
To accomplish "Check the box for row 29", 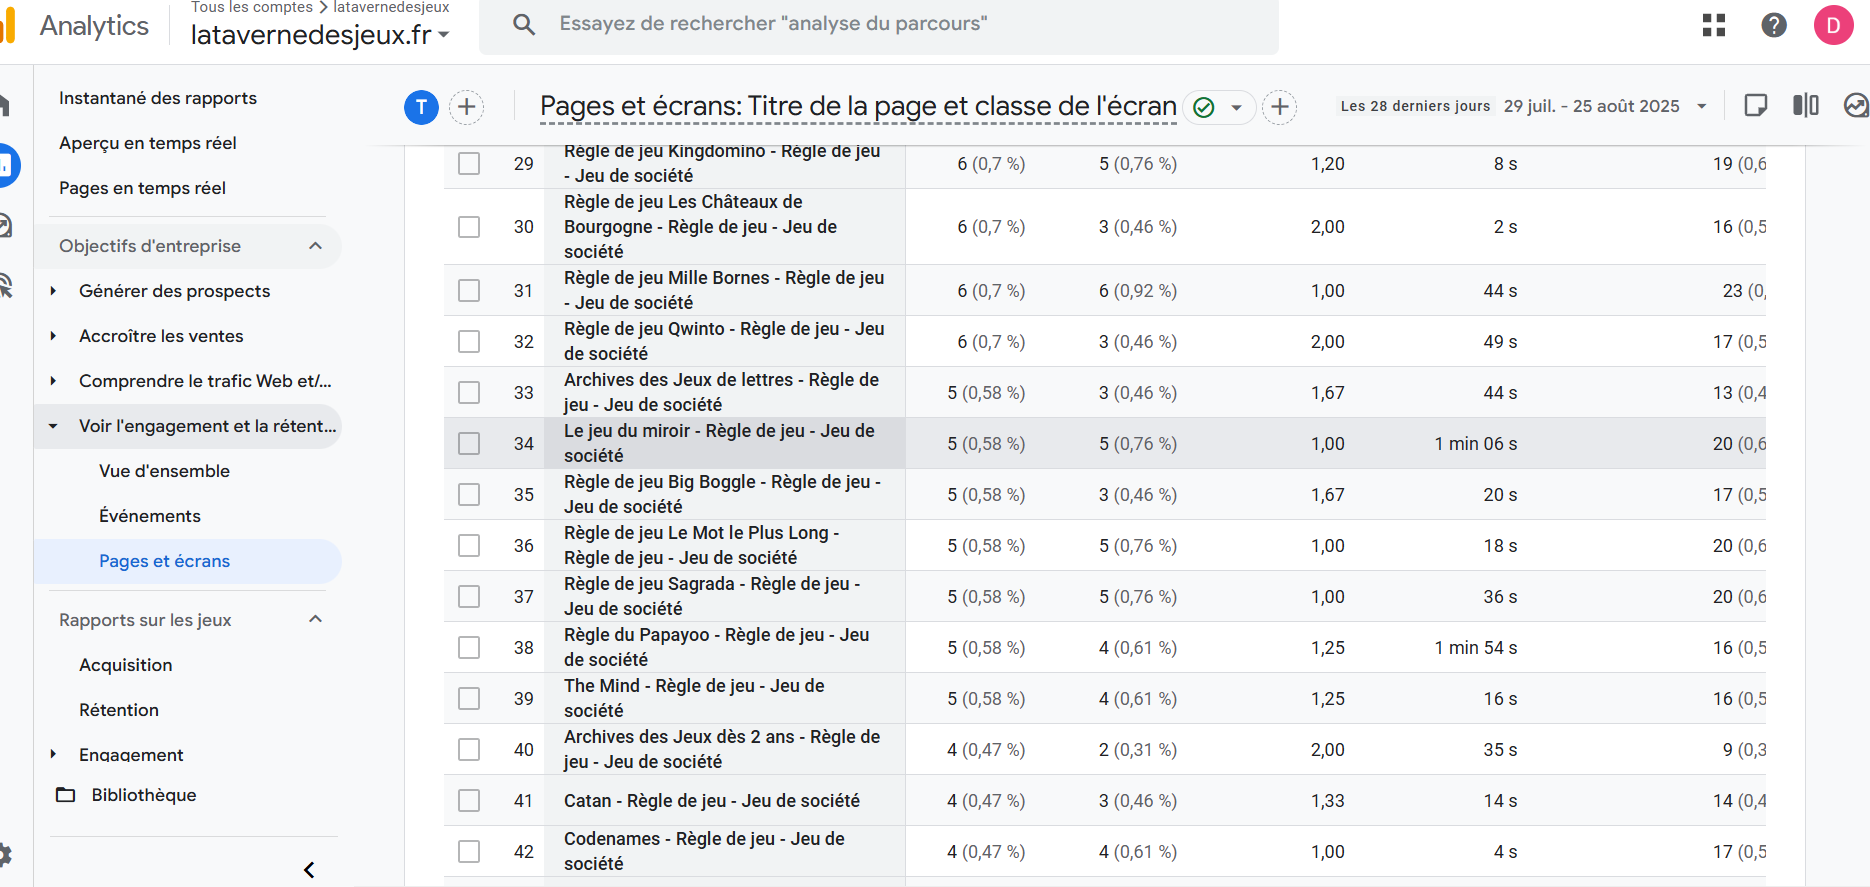I will [x=469, y=163].
